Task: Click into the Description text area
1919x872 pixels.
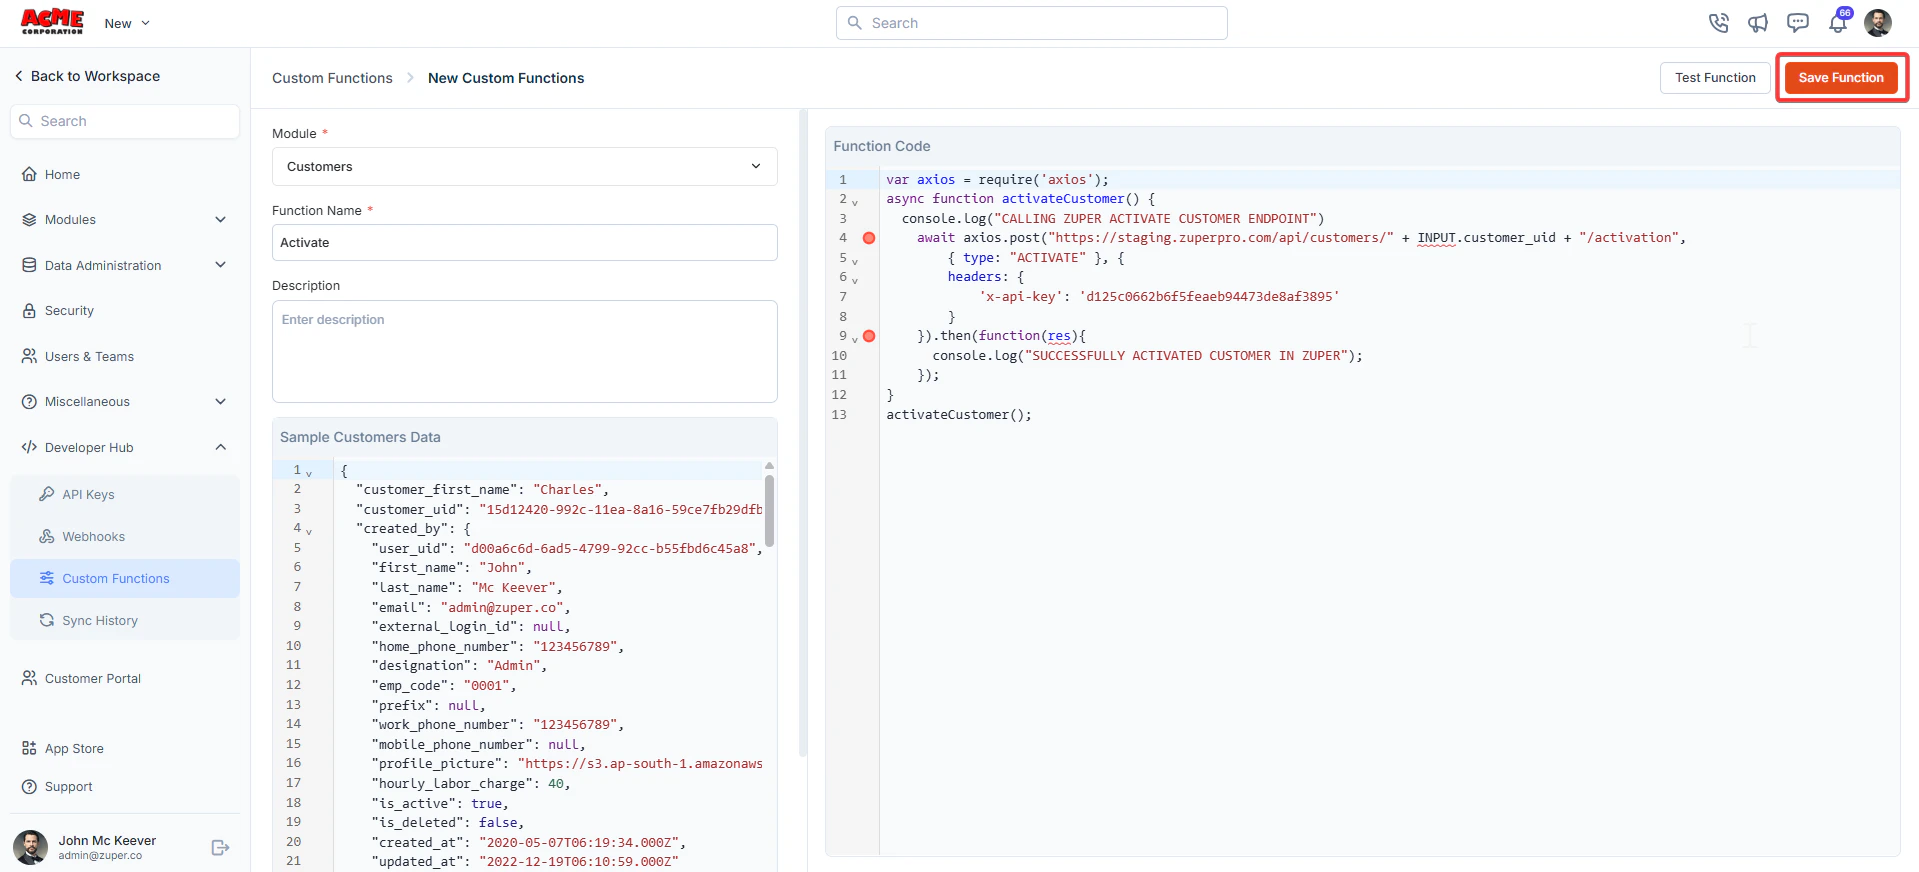Action: coord(524,351)
